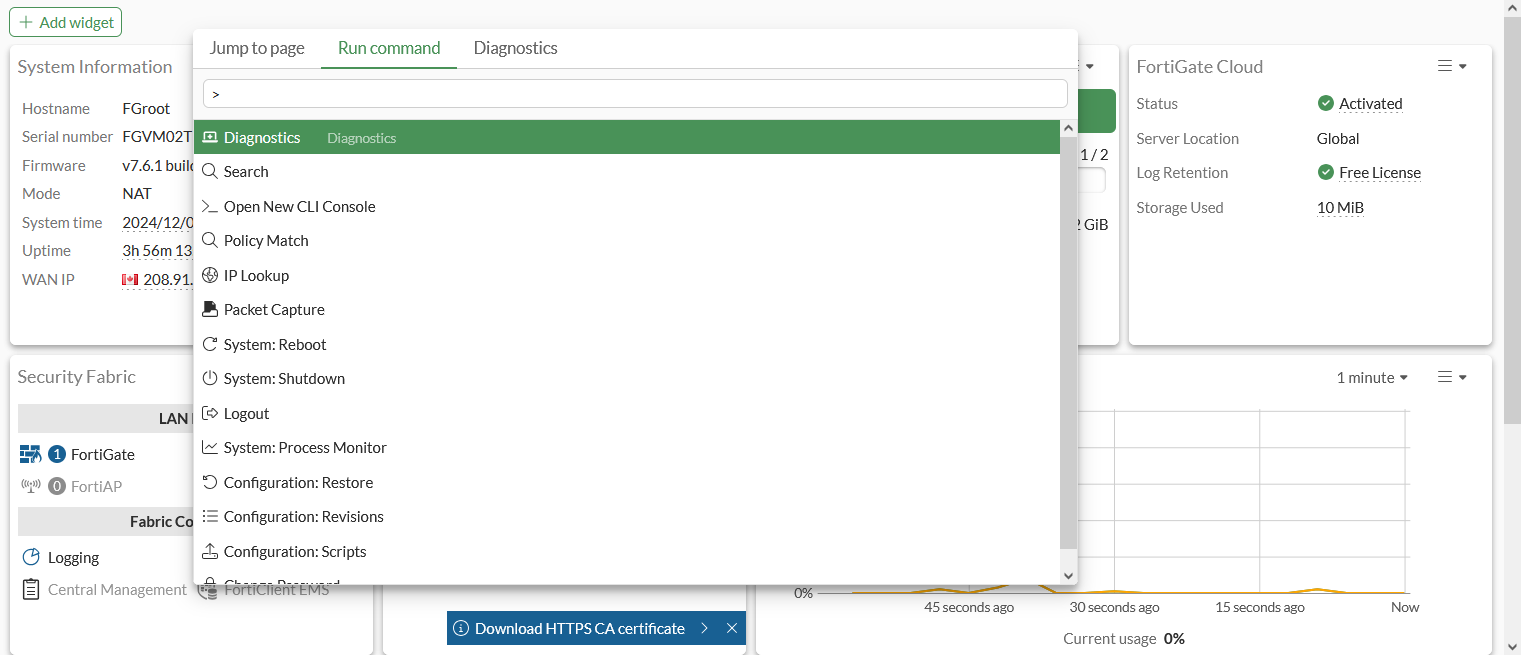Viewport: 1521px width, 655px height.
Task: Click the System: Process Monitor chart icon
Action: (210, 447)
